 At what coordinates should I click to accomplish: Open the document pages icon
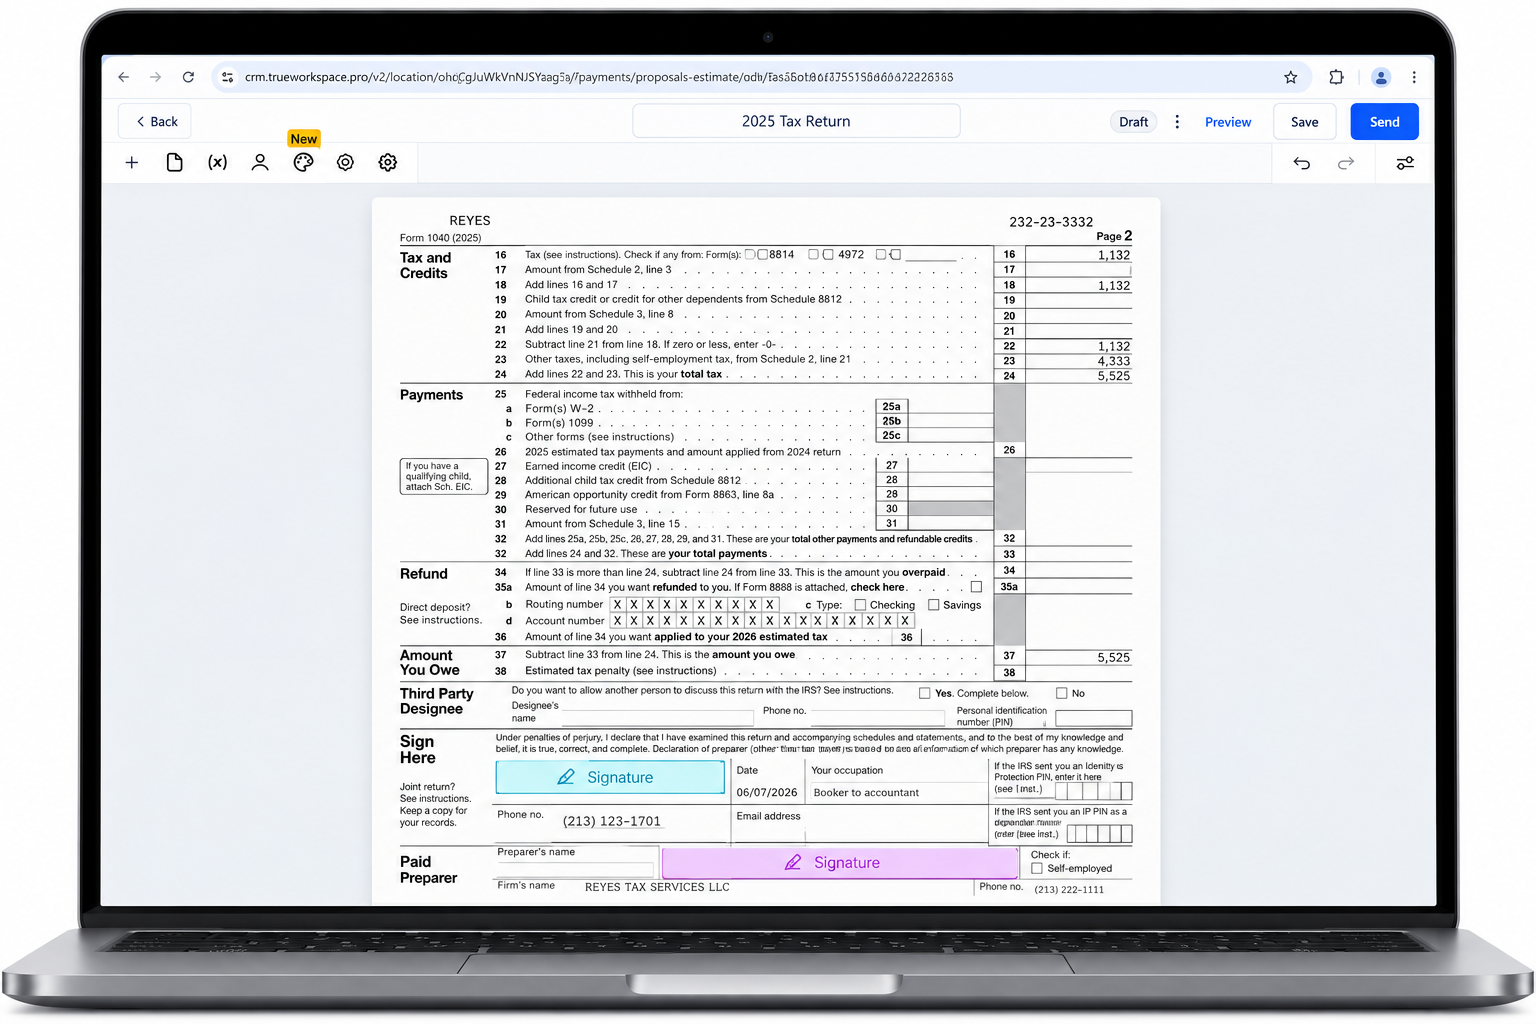(x=174, y=162)
